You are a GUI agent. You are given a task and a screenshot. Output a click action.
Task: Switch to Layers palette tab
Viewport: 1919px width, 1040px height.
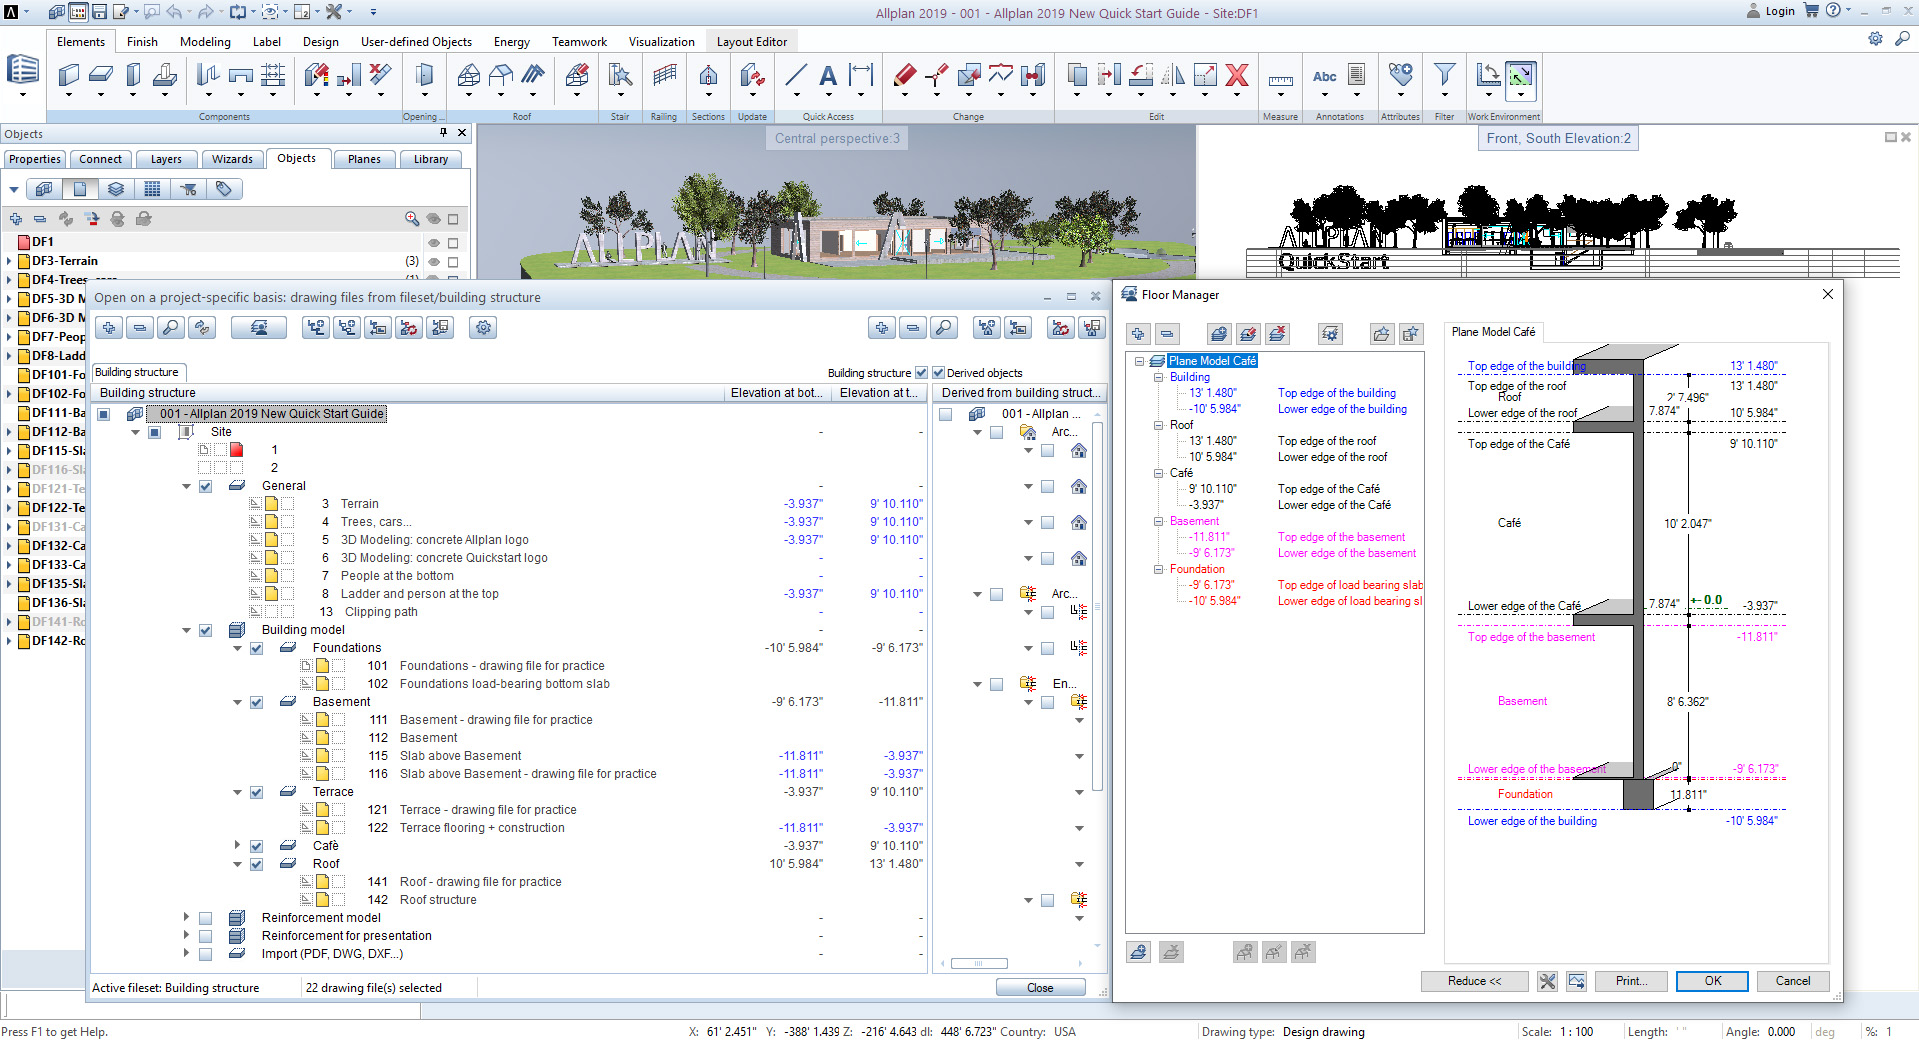point(166,159)
